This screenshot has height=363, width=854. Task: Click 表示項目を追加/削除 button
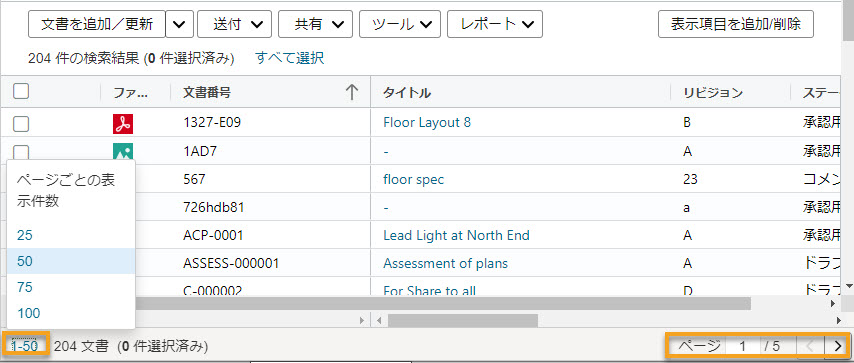(736, 24)
